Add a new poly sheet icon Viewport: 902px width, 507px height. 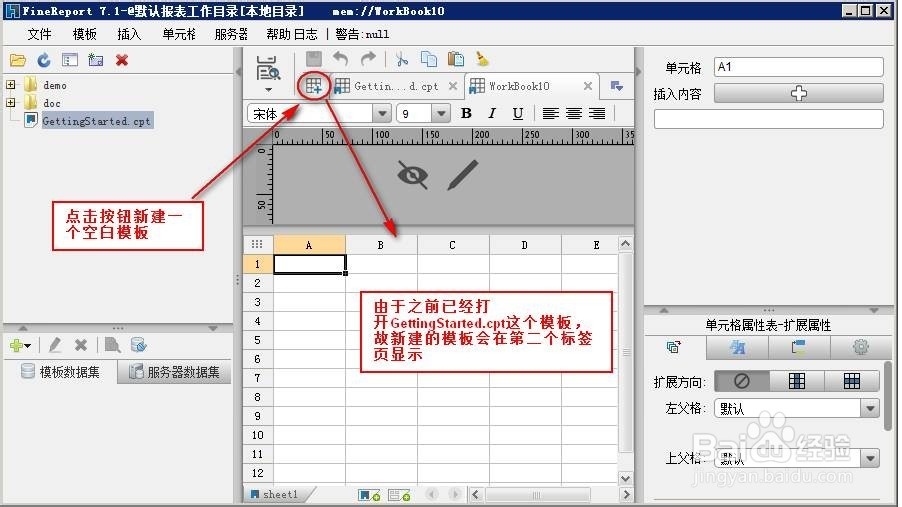[x=399, y=495]
